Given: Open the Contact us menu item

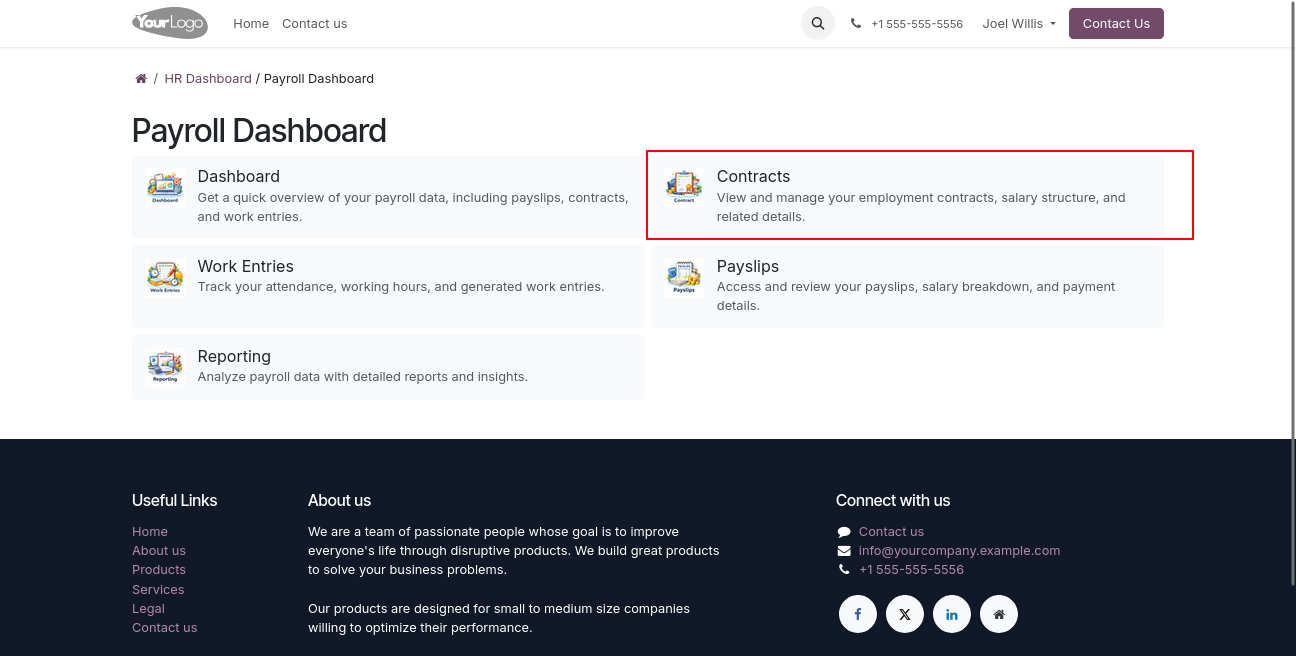Looking at the screenshot, I should (x=314, y=23).
